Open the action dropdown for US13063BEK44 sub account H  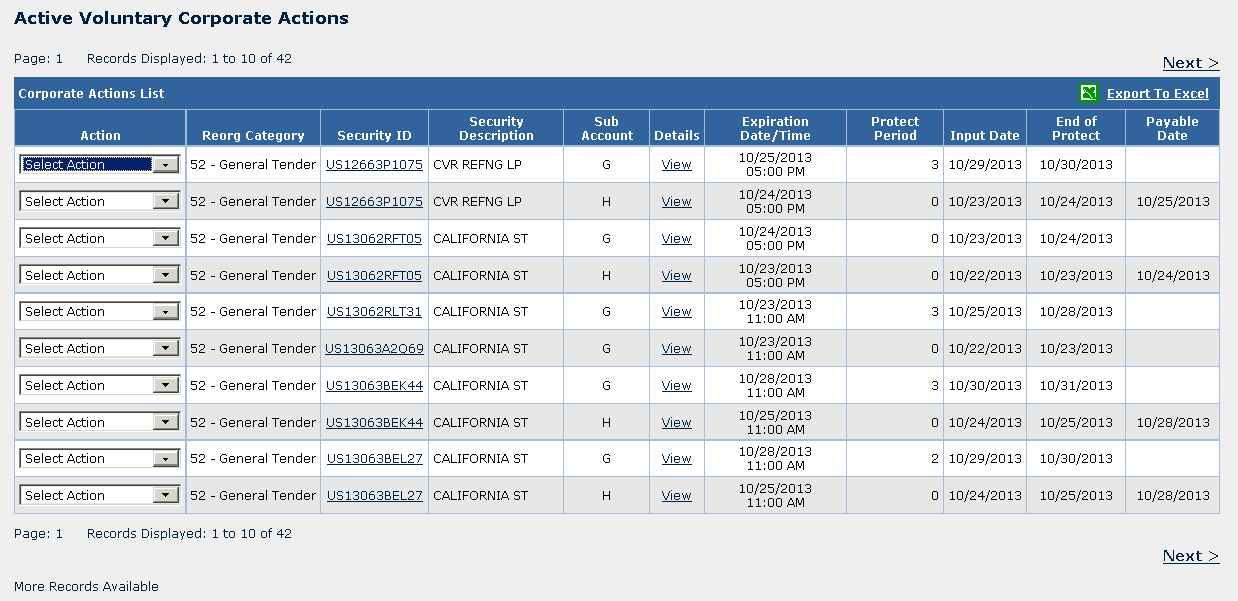pyautogui.click(x=99, y=421)
